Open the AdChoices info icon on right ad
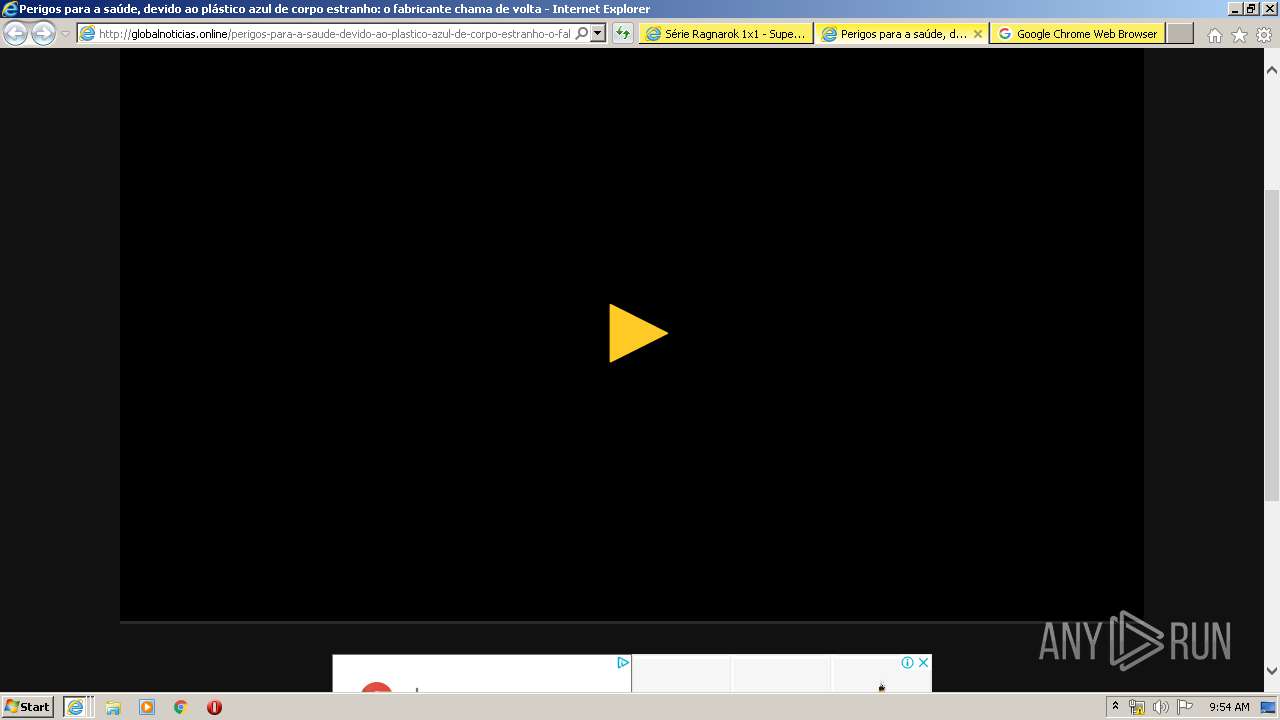Image resolution: width=1280 pixels, height=720 pixels. coord(907,662)
